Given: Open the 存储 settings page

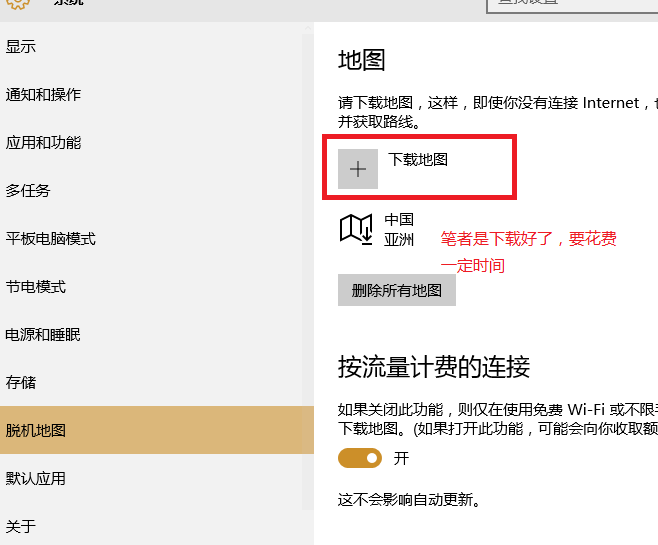Looking at the screenshot, I should click(21, 383).
